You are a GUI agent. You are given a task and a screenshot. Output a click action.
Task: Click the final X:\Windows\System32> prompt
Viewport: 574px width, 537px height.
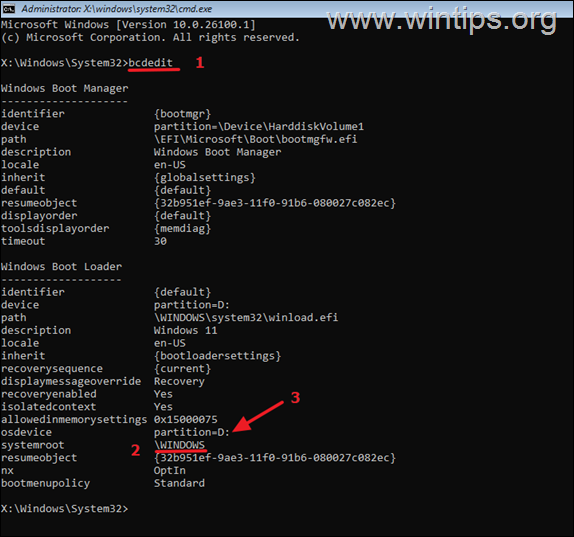(x=65, y=509)
